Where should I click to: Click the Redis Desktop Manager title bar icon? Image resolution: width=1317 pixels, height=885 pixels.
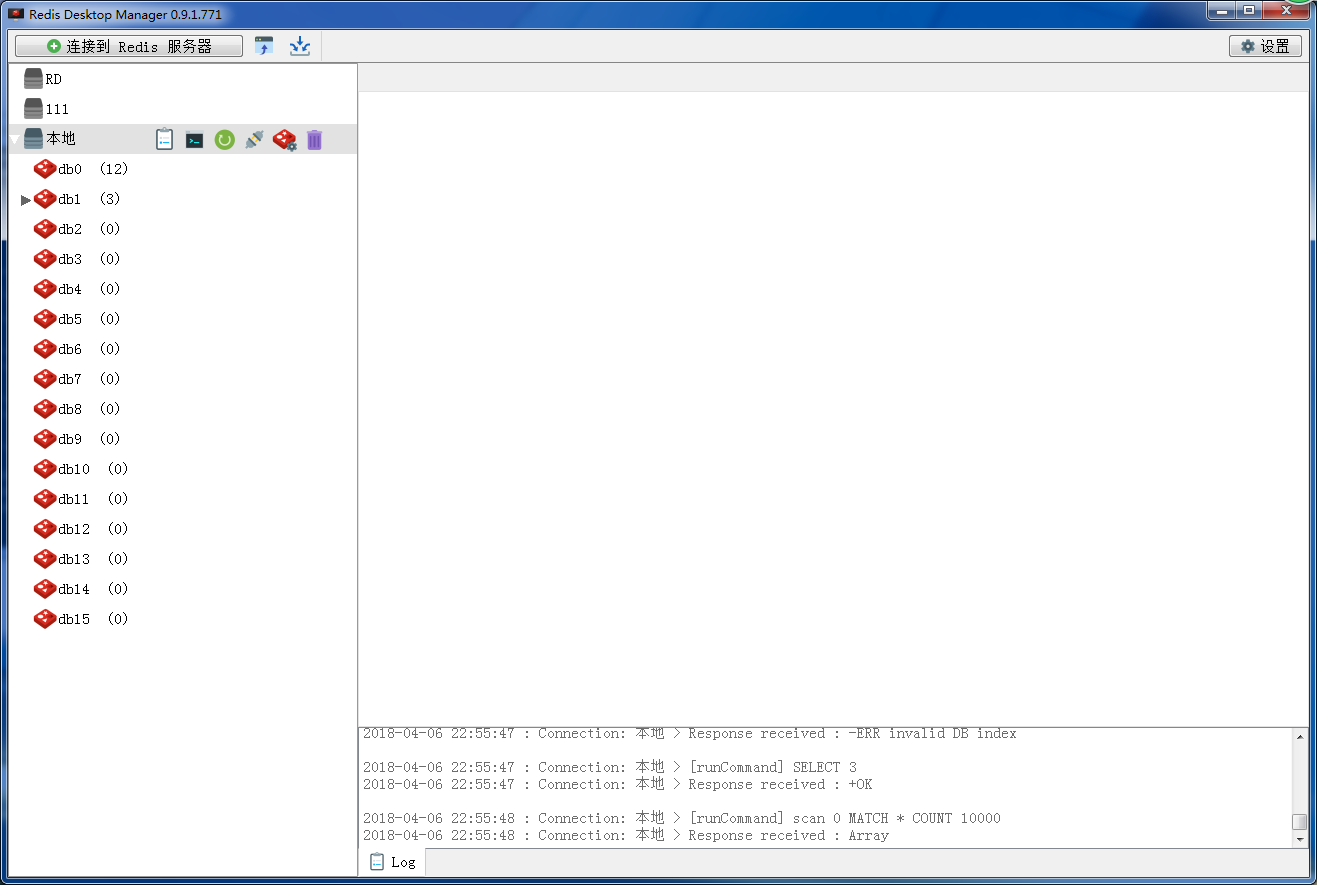point(16,14)
